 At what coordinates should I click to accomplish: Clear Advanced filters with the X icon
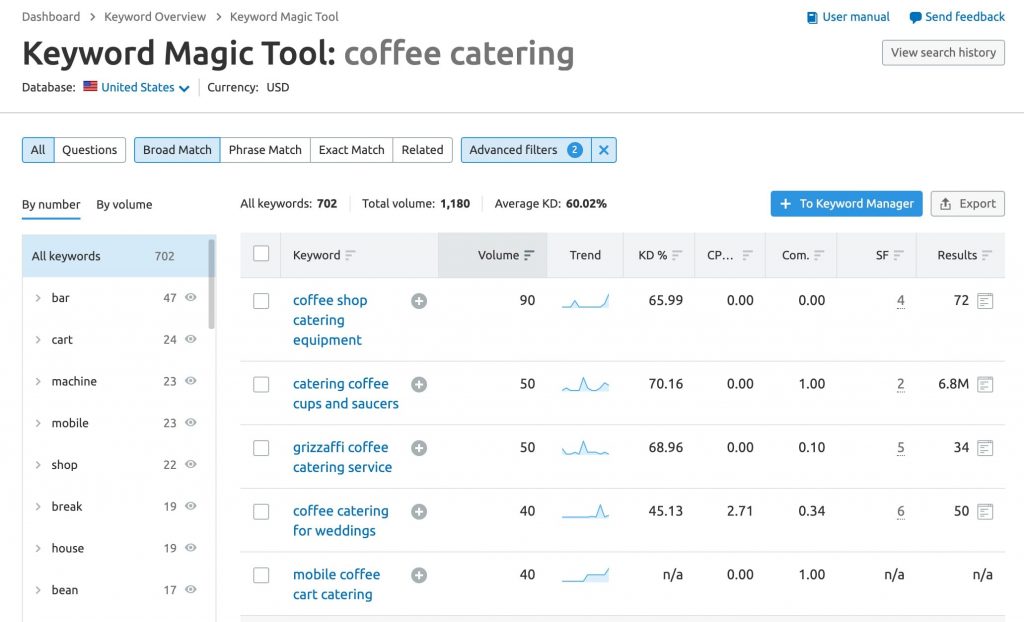pos(604,149)
